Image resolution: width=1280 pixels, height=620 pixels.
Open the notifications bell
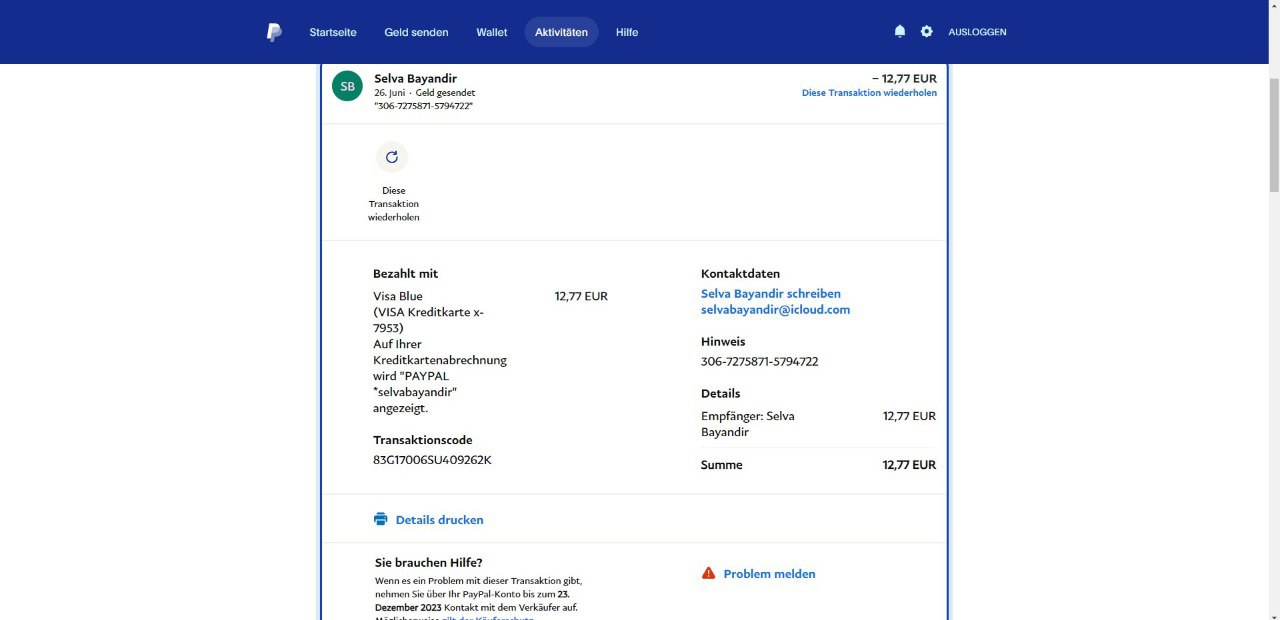pos(900,32)
